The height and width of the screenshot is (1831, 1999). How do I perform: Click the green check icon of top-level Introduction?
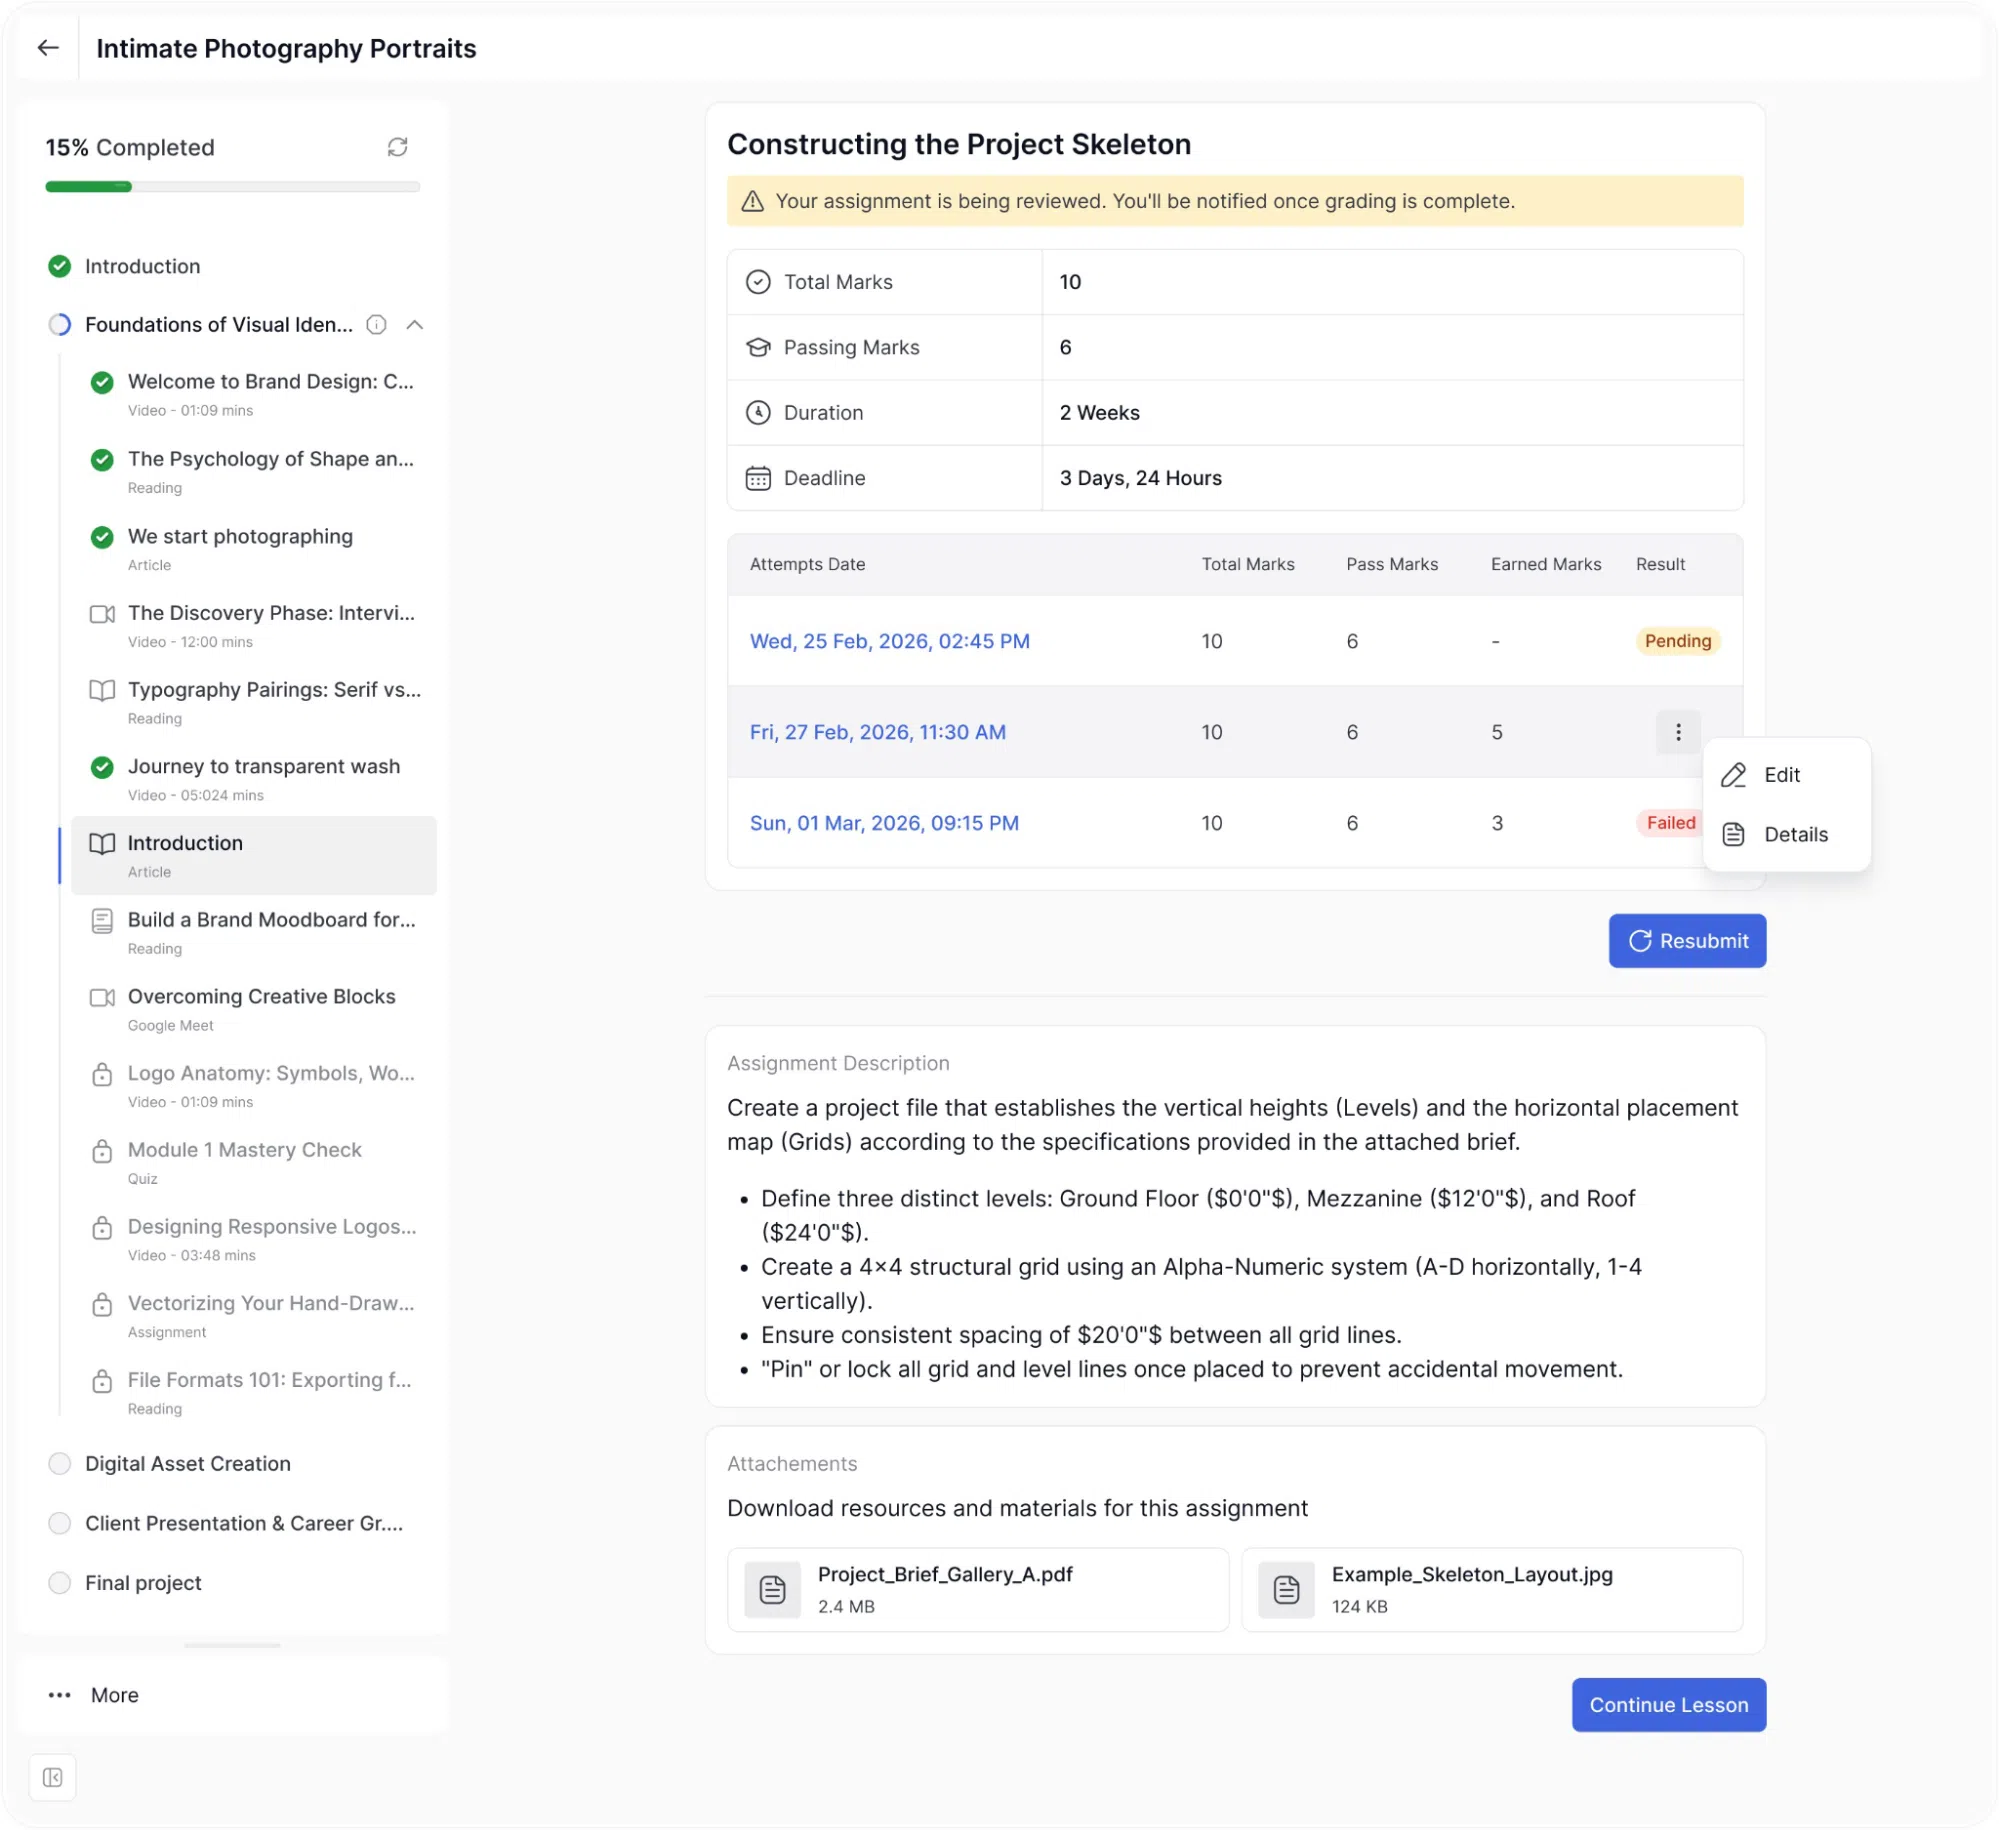[60, 266]
